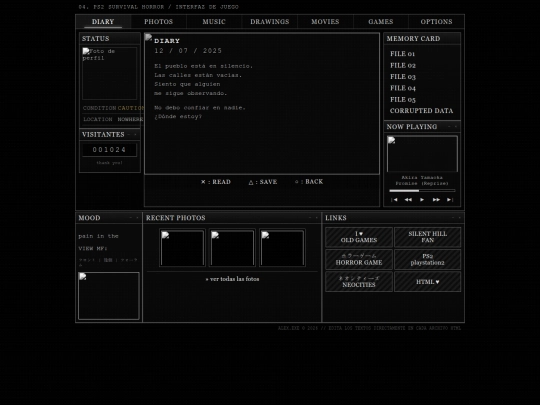The height and width of the screenshot is (405, 540).
Task: Select the CORRUPTED DATA entry
Action: pos(422,111)
